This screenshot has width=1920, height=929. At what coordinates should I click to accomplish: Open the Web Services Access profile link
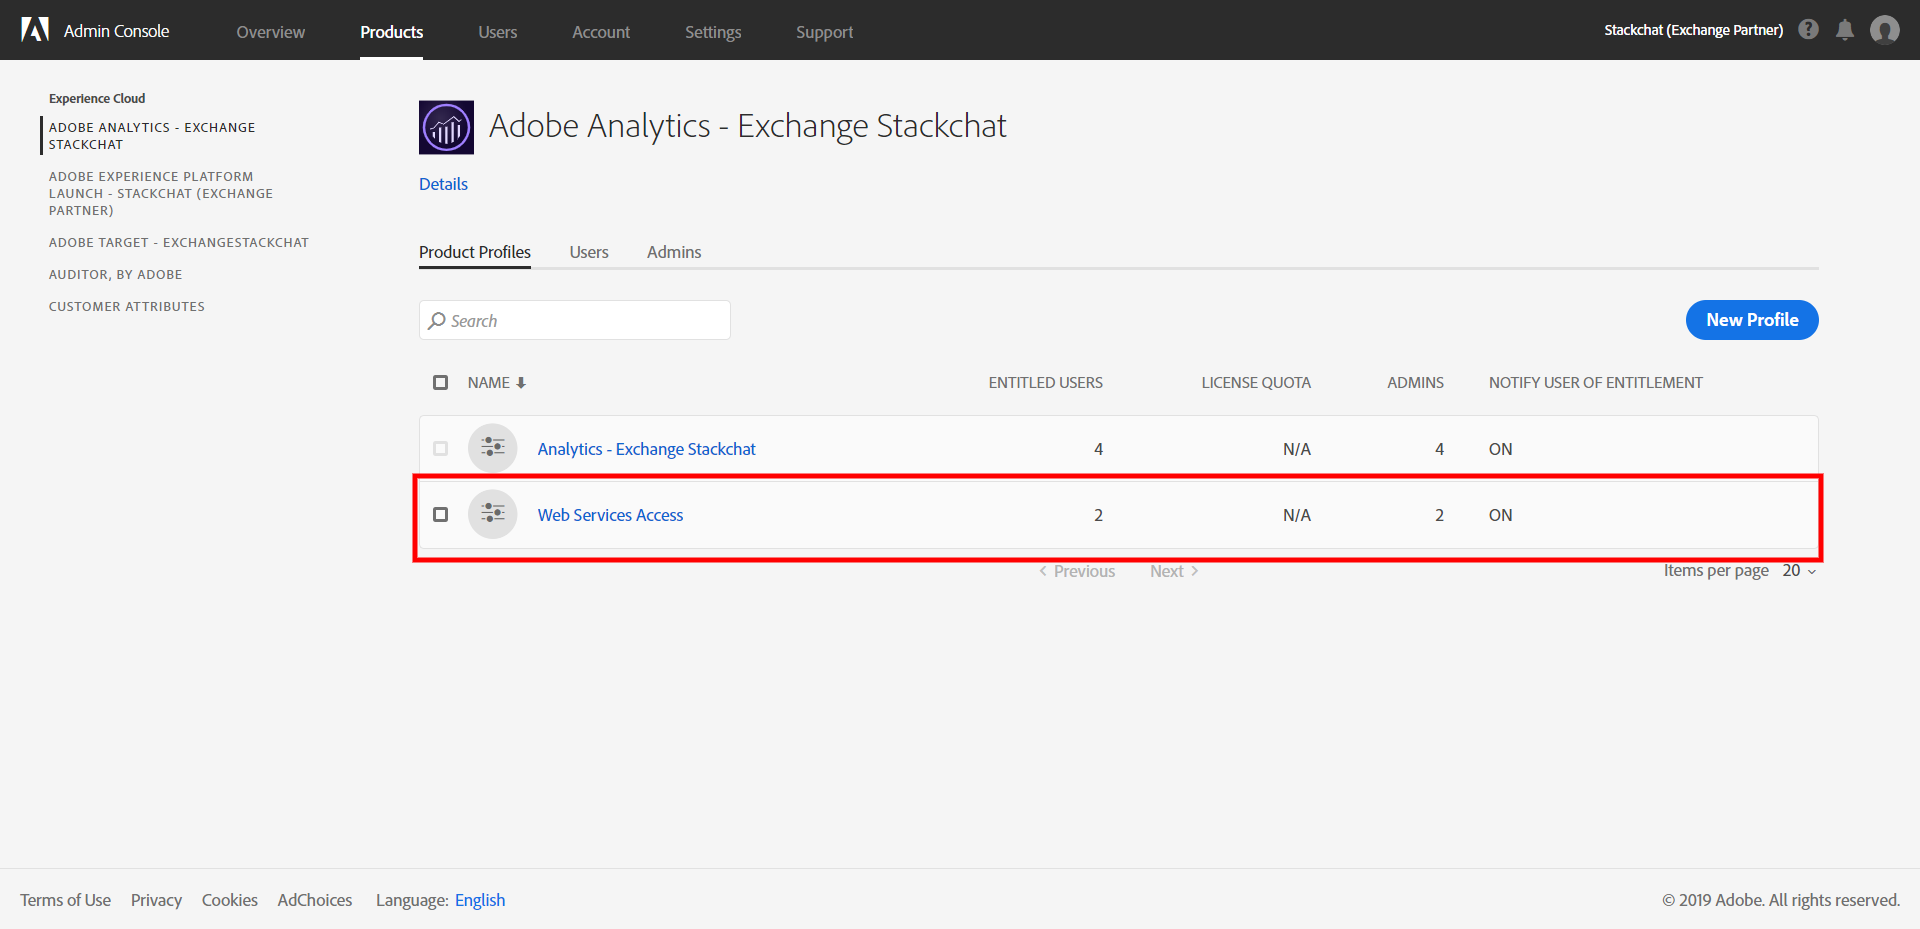click(x=611, y=515)
